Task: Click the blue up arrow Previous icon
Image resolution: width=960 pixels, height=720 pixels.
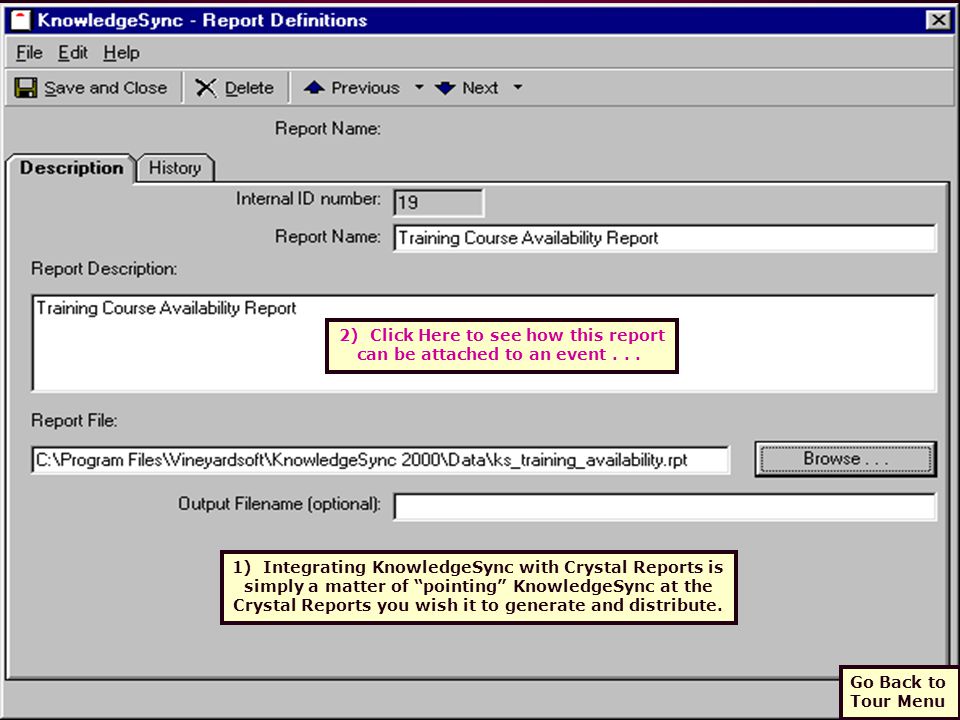Action: (x=314, y=88)
